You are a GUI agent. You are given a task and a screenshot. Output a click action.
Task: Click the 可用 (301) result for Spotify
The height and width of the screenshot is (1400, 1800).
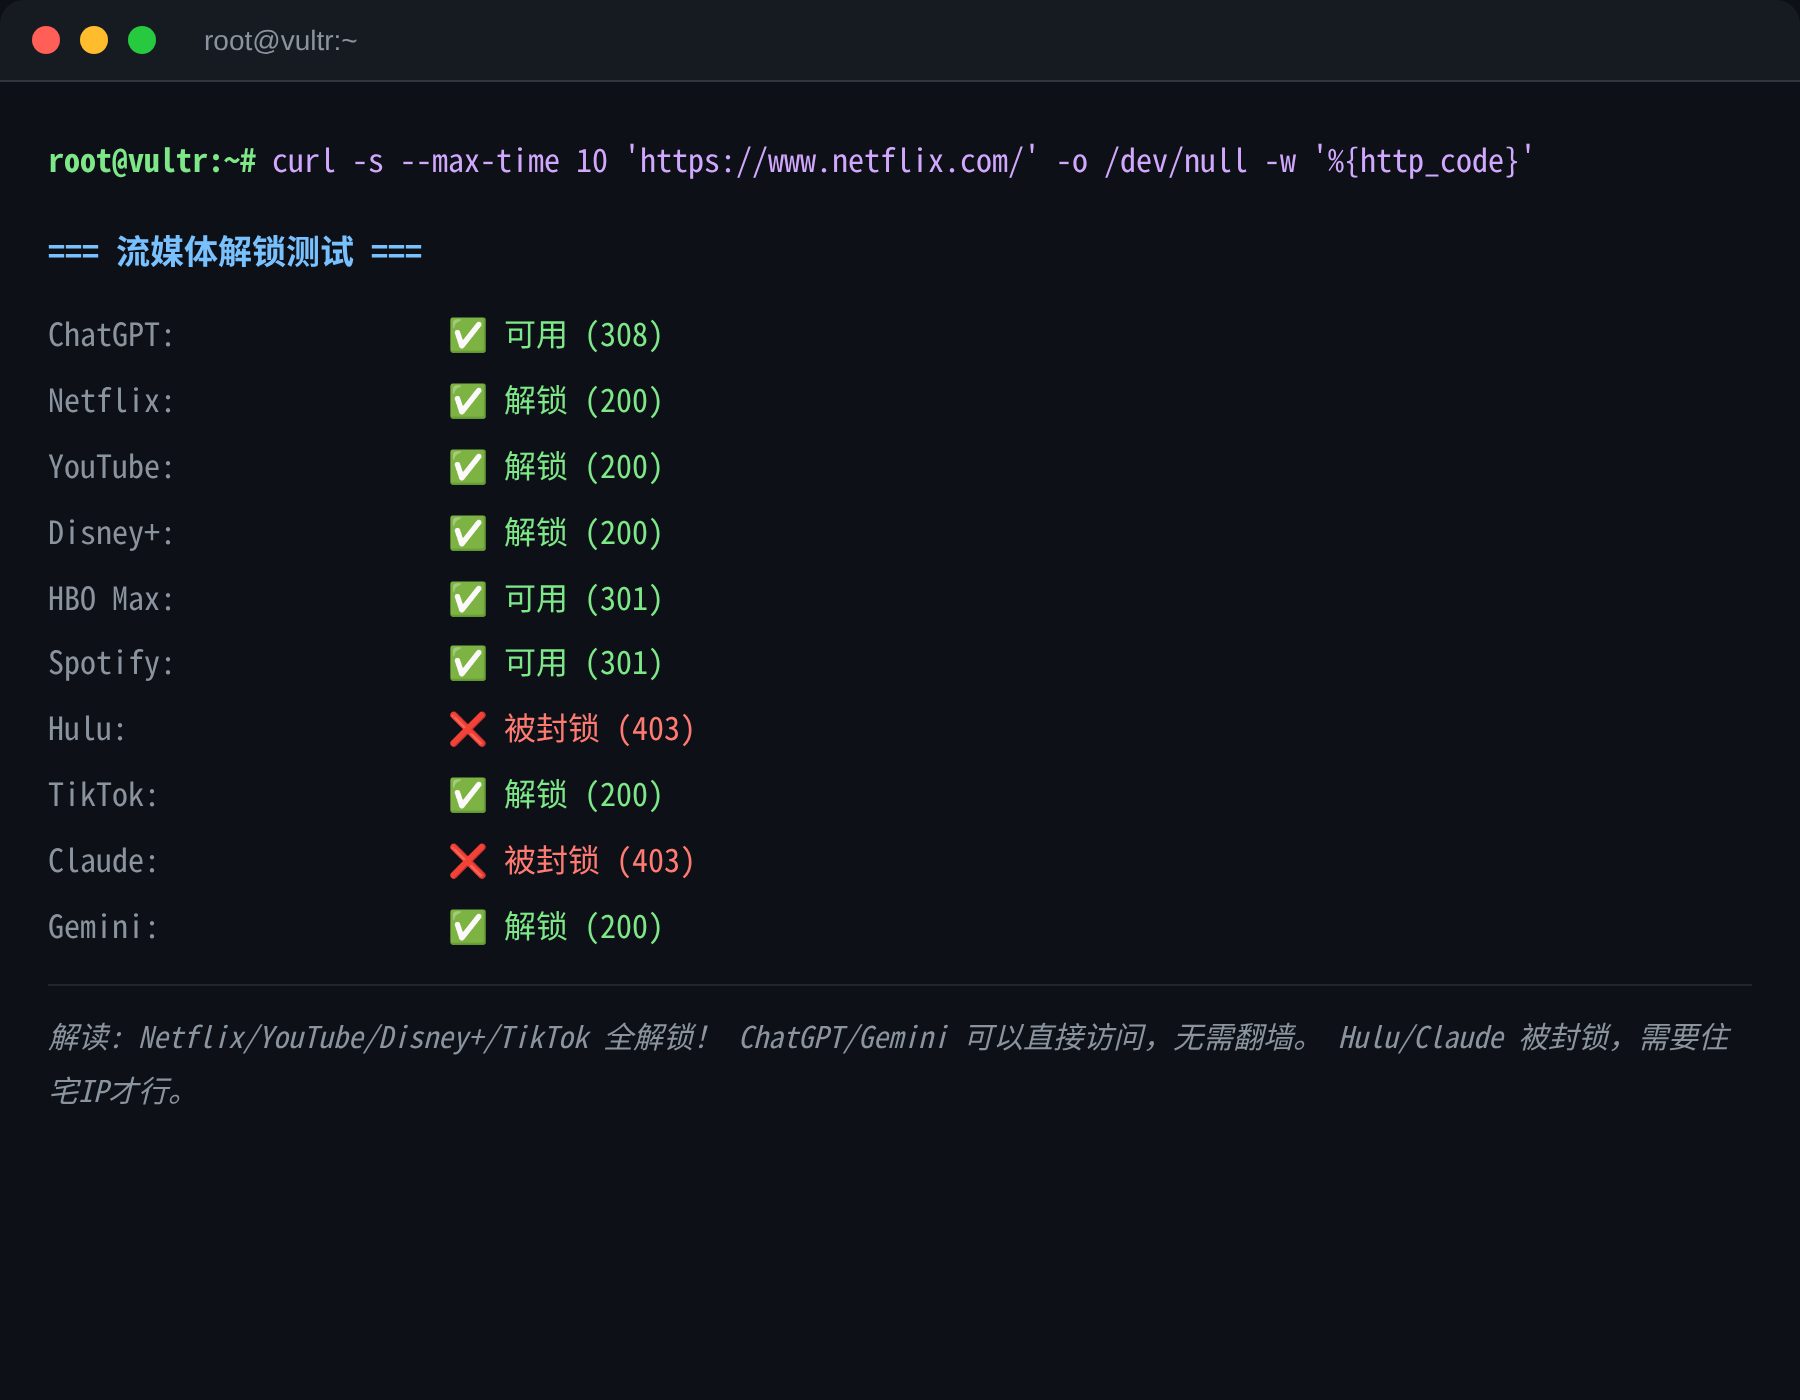tap(584, 663)
